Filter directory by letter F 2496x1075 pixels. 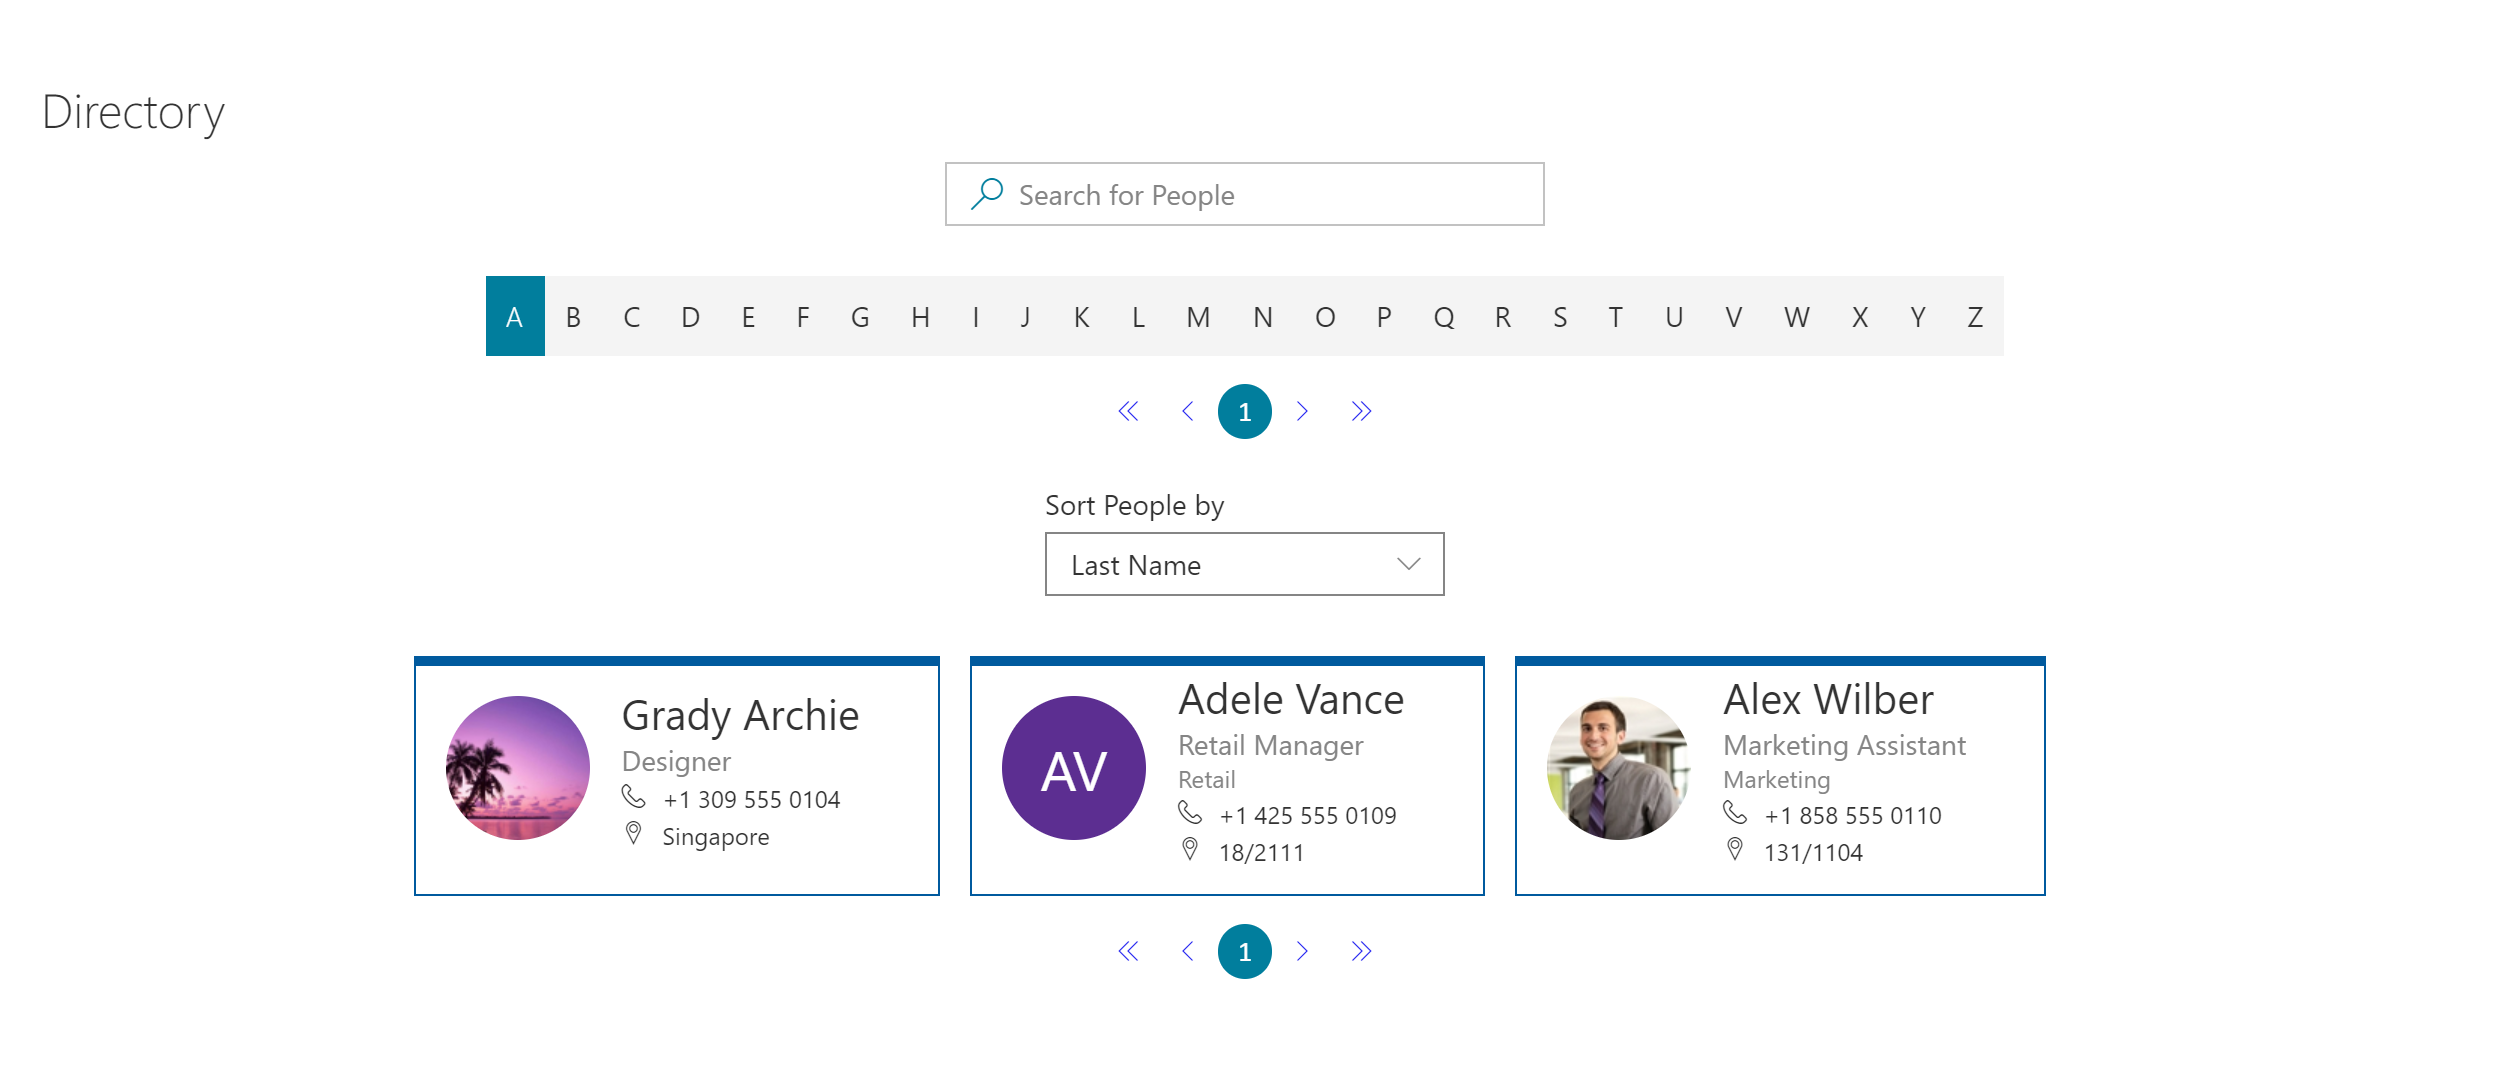803,316
